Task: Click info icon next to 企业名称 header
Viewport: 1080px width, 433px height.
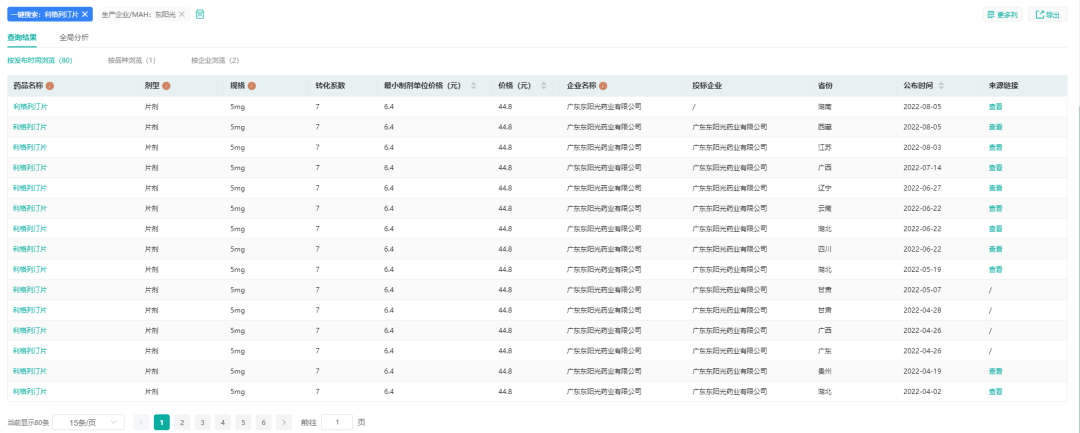Action: tap(604, 86)
